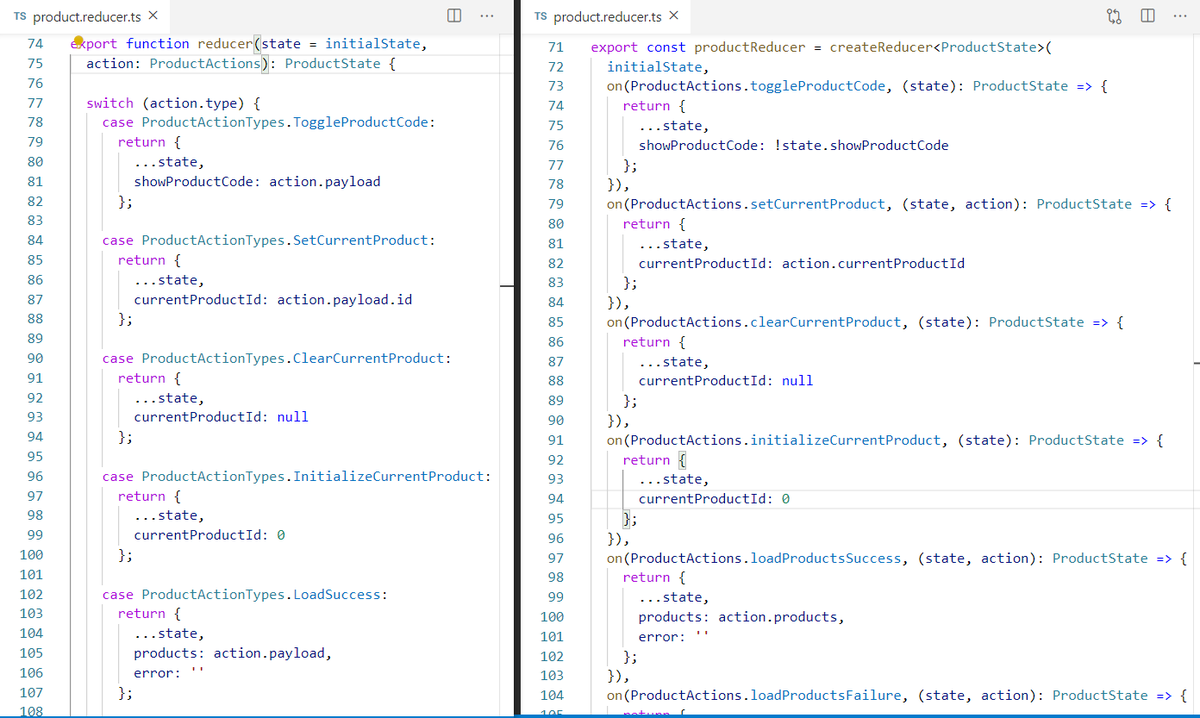Click 'ProductActionTypes.SetCurrentProduct' case label
1200x718 pixels.
coord(285,241)
